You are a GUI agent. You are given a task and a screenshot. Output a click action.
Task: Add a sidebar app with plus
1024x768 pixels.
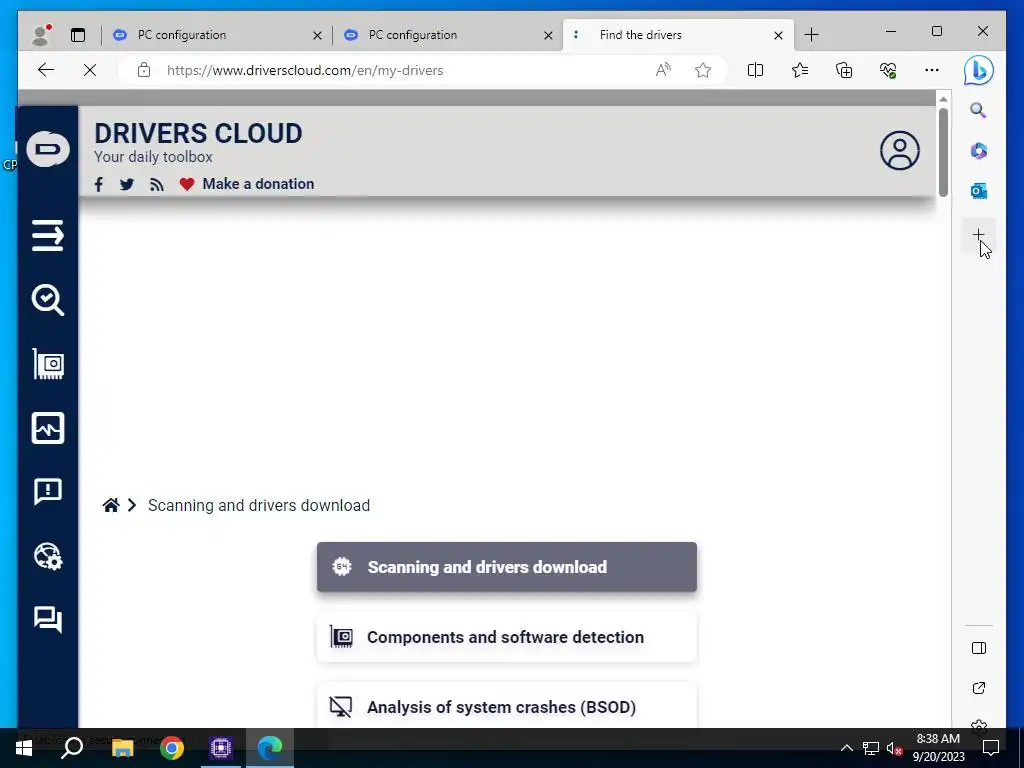(x=978, y=234)
